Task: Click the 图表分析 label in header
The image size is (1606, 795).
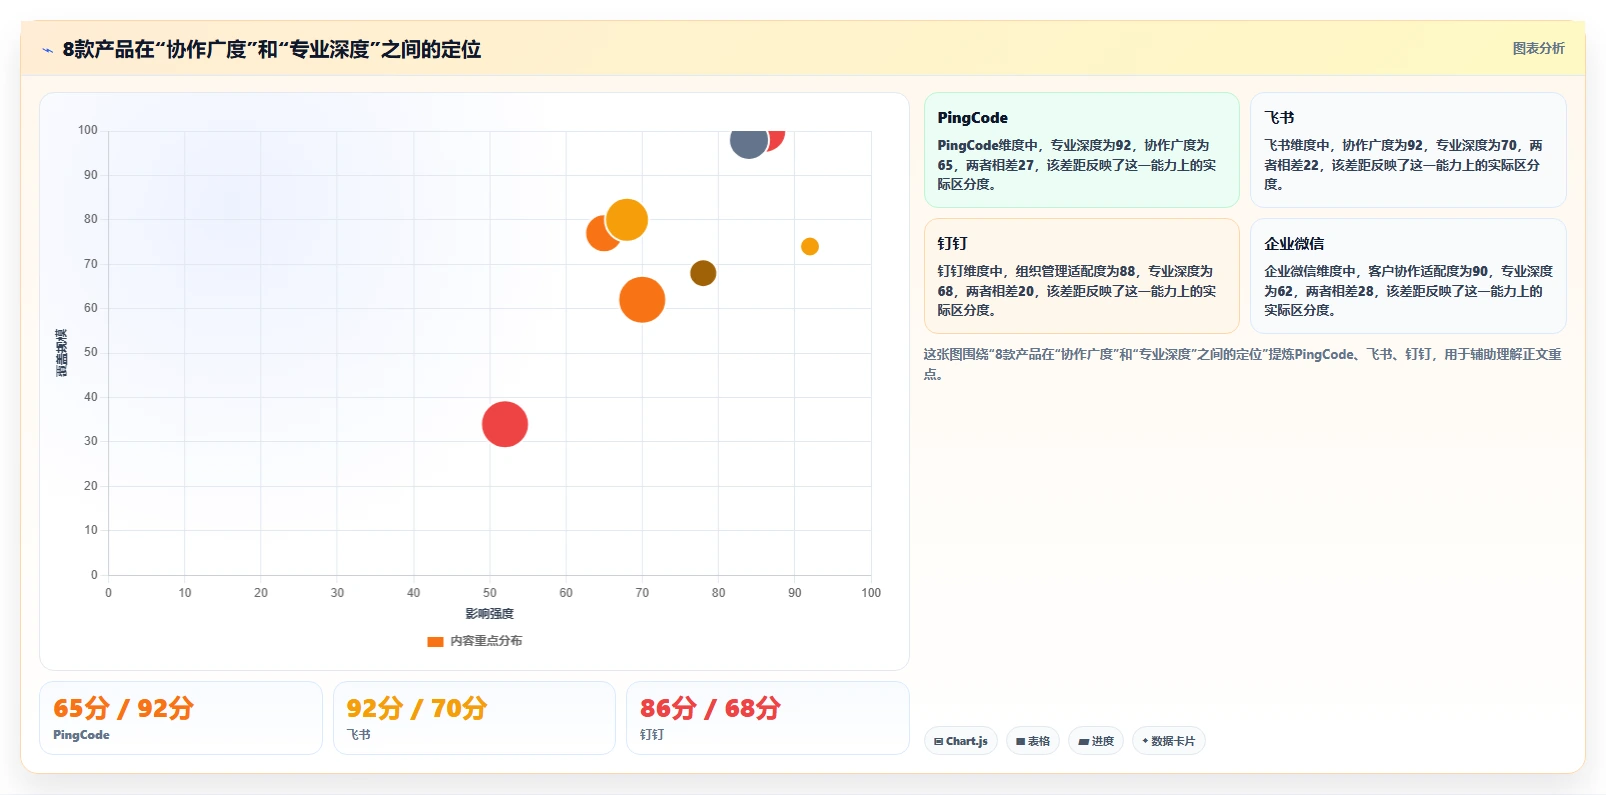Action: point(1538,48)
